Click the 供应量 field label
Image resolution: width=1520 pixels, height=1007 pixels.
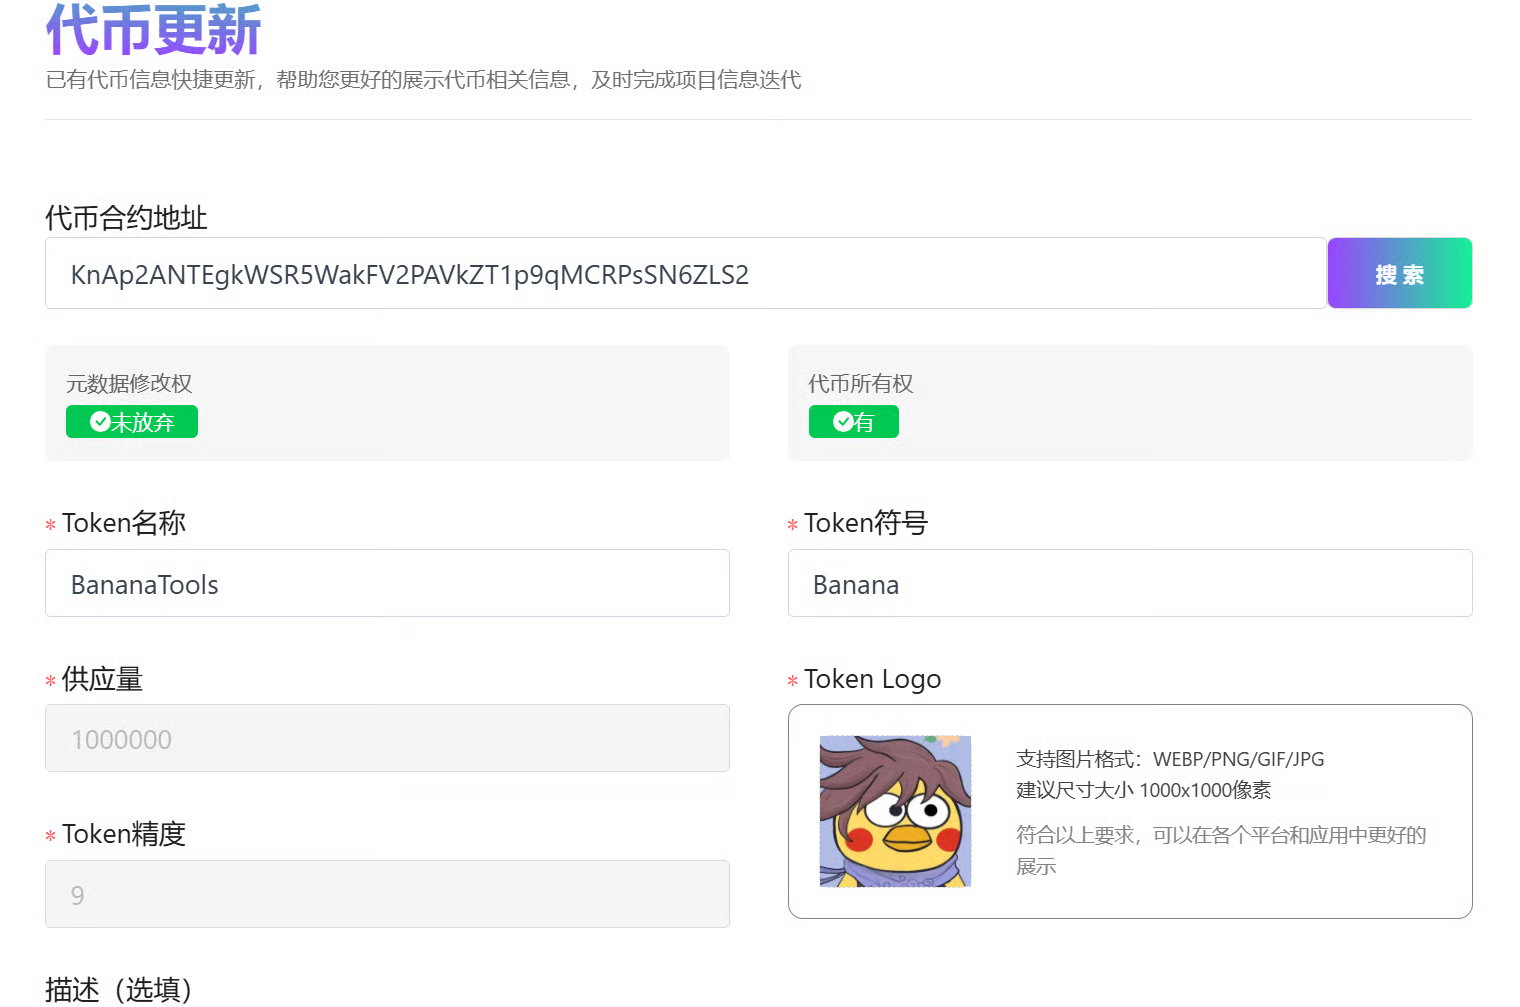coord(102,679)
